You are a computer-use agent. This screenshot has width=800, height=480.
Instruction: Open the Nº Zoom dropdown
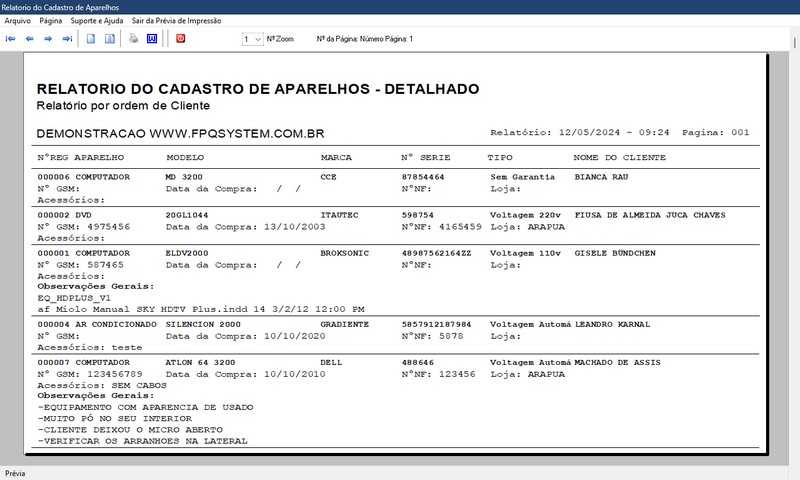[251, 39]
